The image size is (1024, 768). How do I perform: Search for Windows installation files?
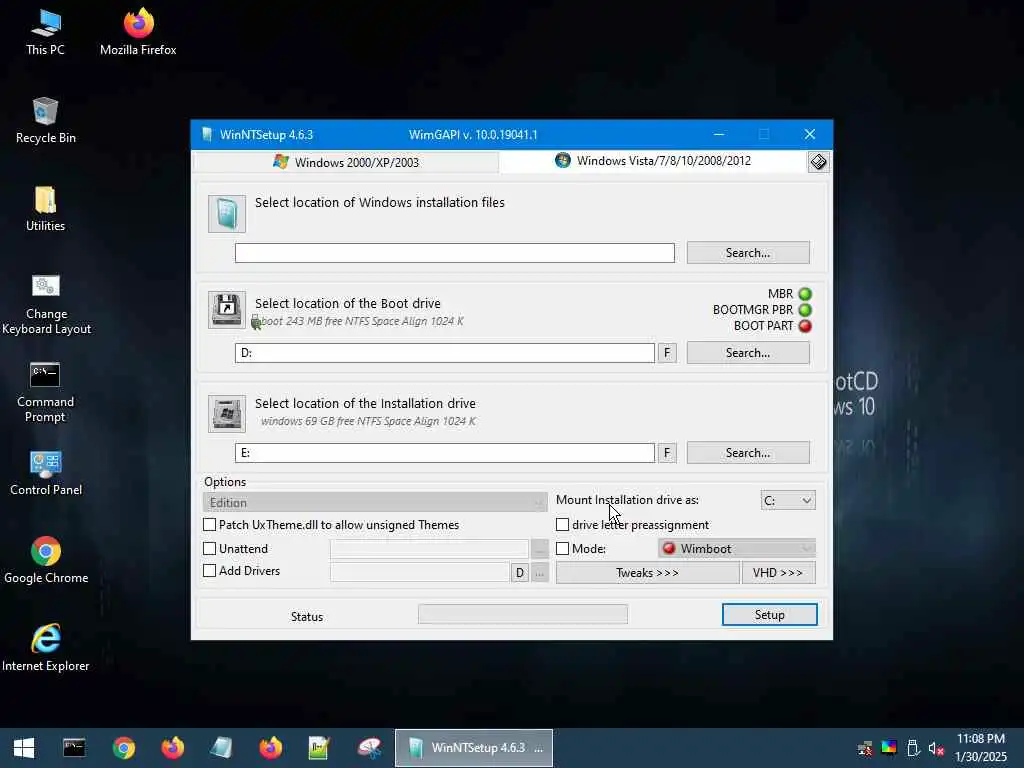(748, 253)
